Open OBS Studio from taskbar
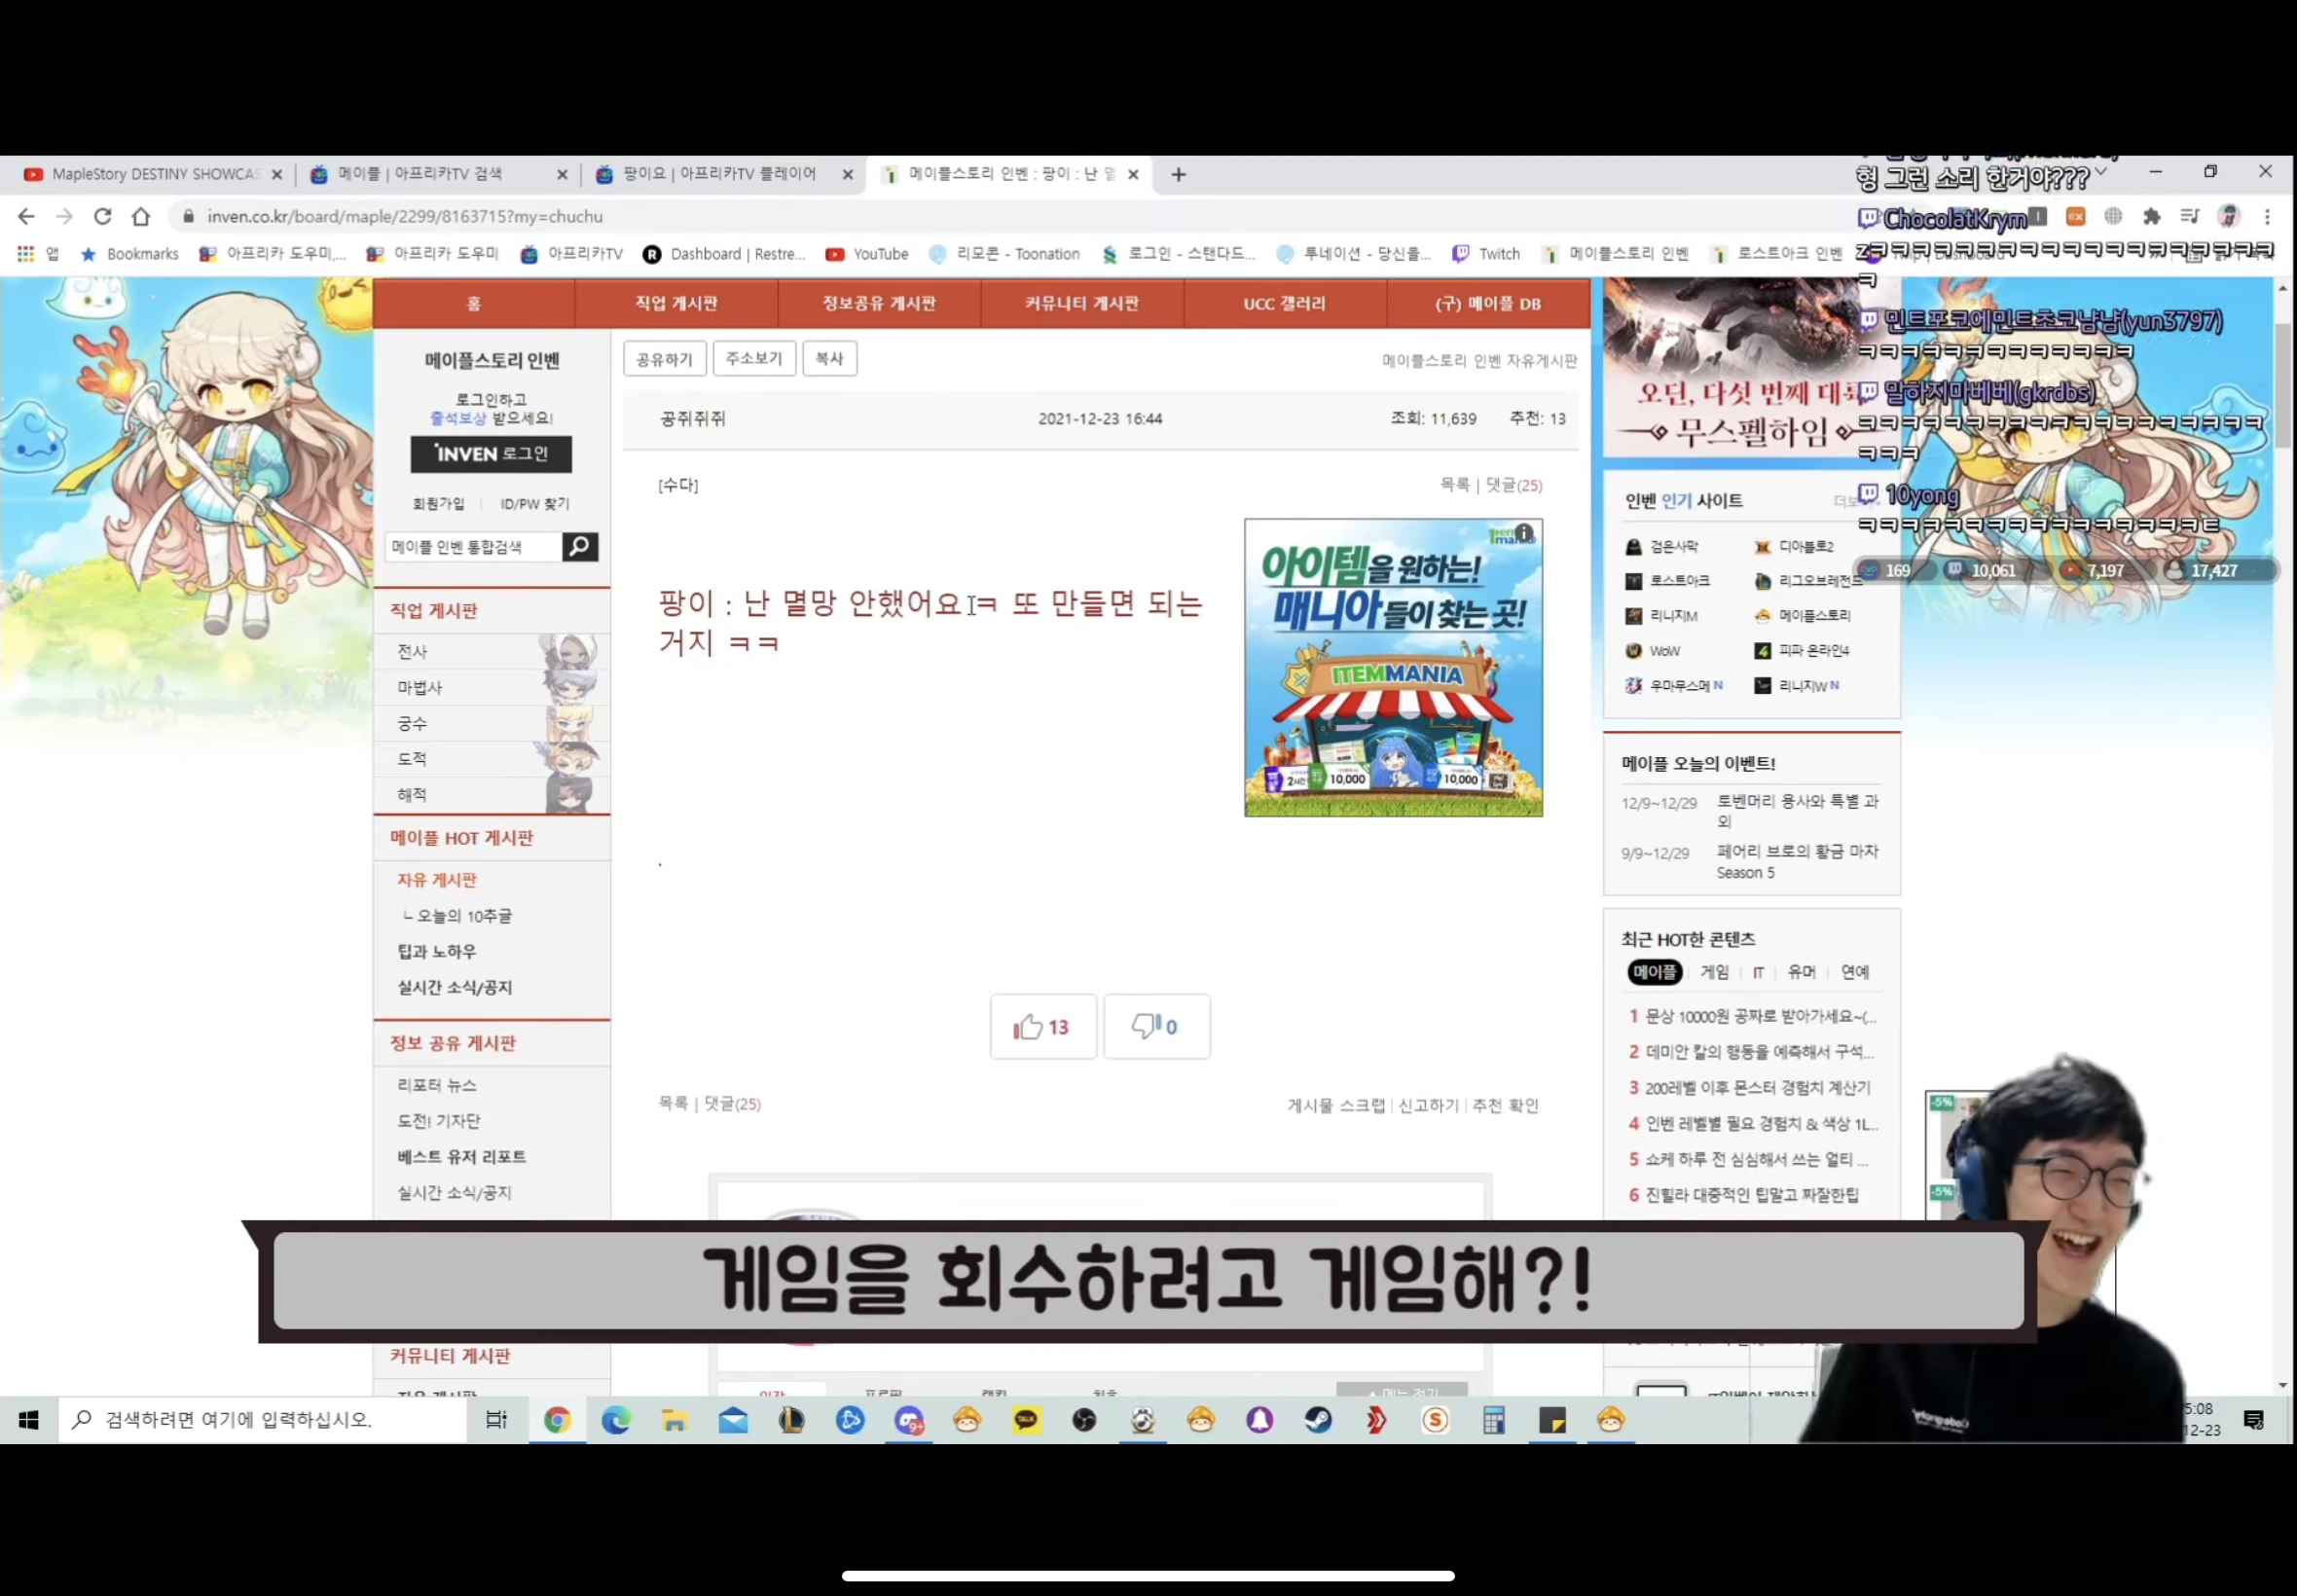This screenshot has width=2297, height=1596. (x=1084, y=1419)
